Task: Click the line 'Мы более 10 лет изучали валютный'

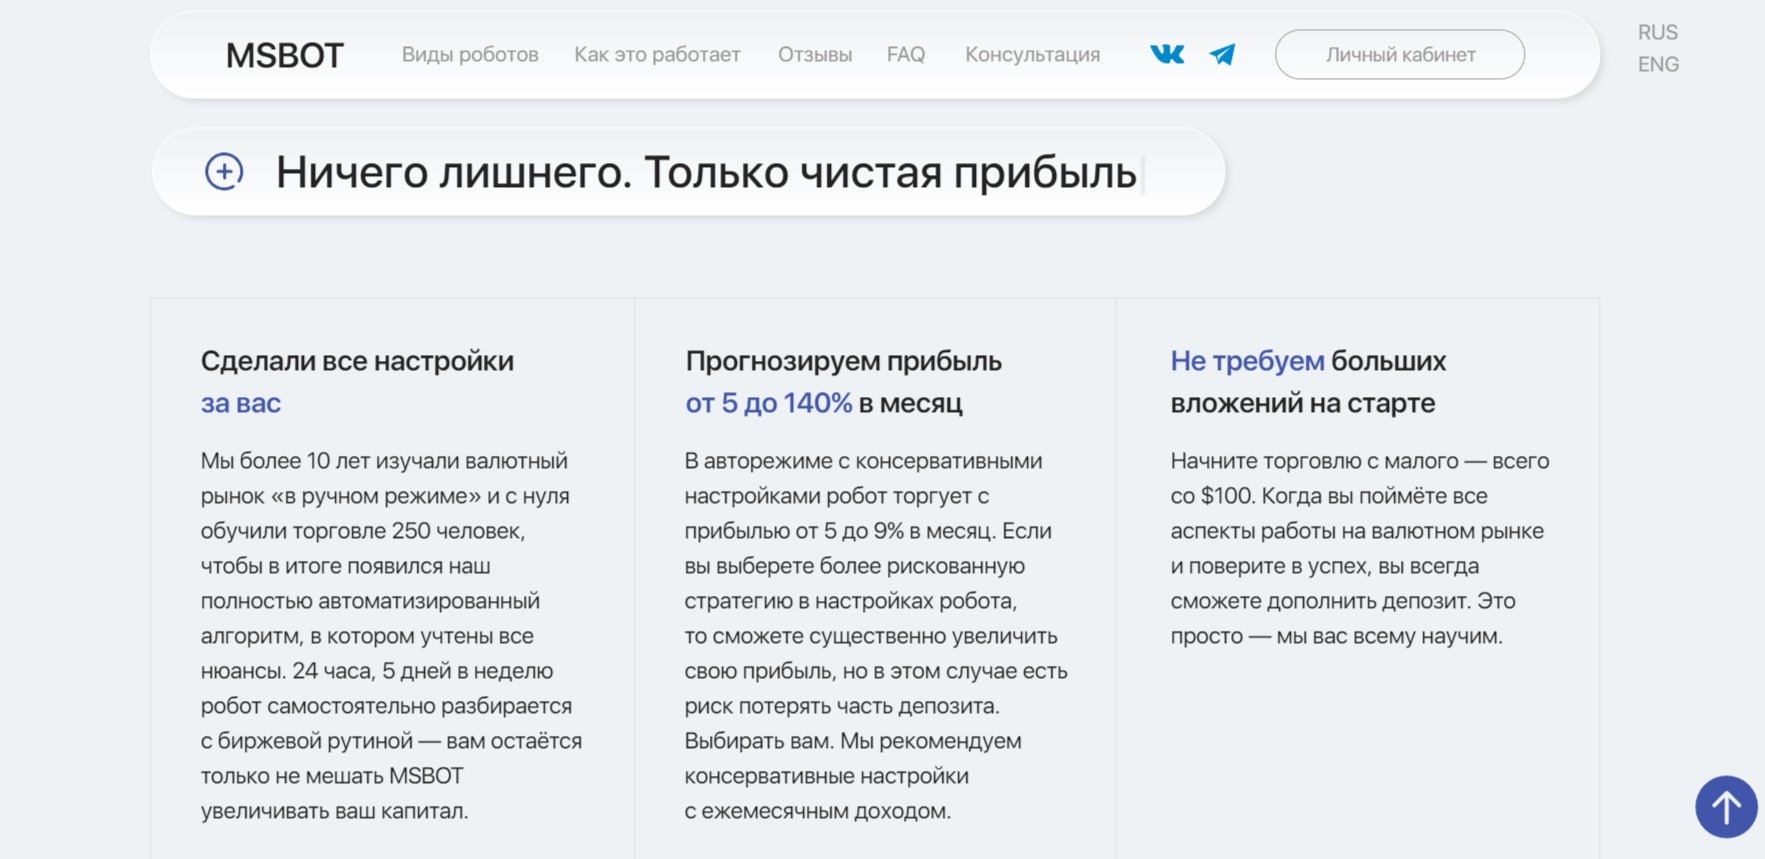Action: (384, 461)
